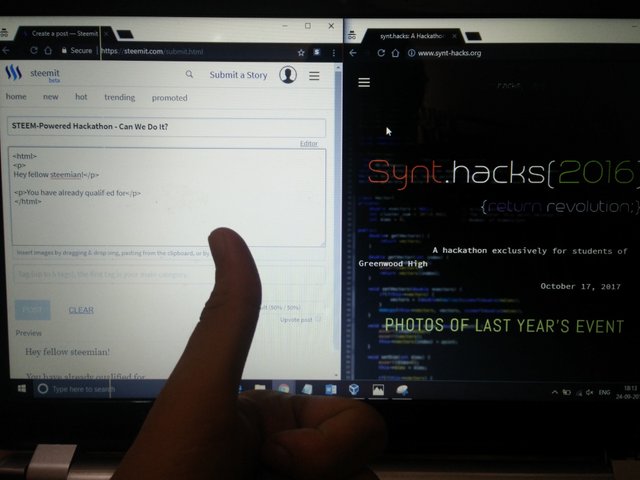640x480 pixels.
Task: Switch to the promoted posts feed
Action: coord(169,98)
